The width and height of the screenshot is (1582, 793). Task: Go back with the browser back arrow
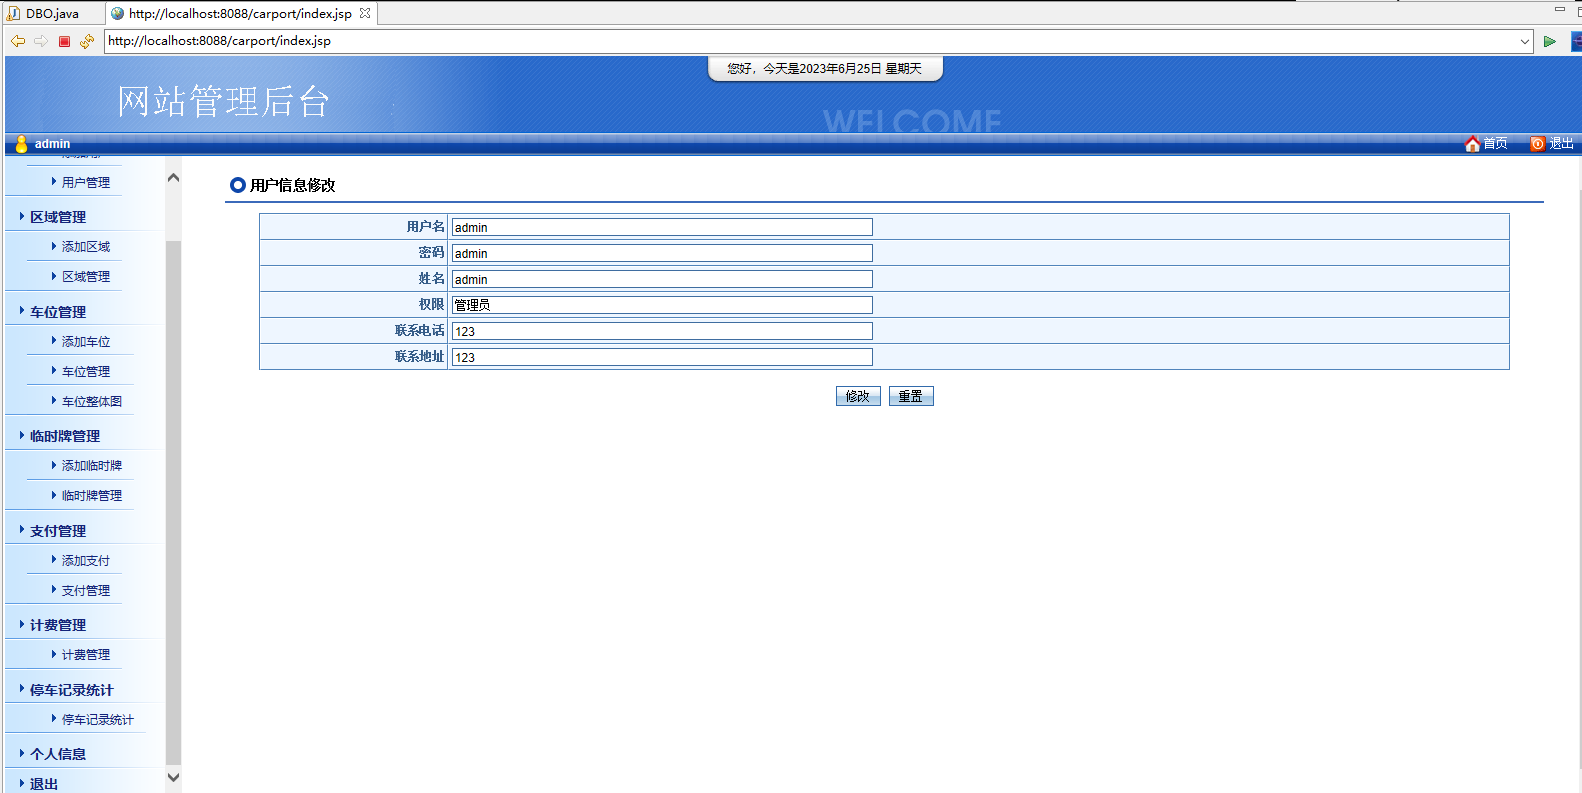pos(18,41)
